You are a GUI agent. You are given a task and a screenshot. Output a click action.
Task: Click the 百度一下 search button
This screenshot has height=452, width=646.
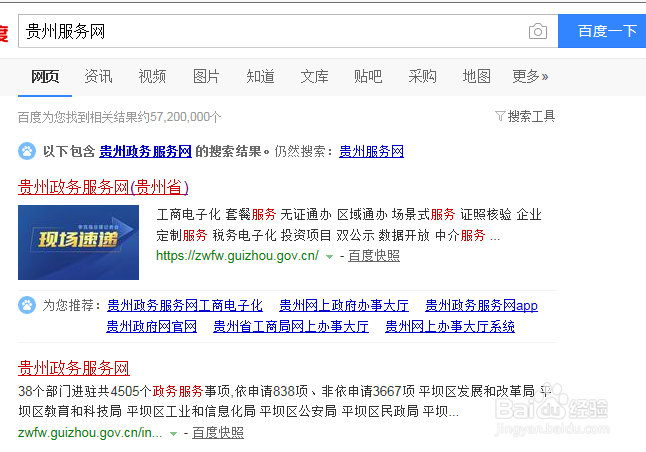(x=602, y=31)
